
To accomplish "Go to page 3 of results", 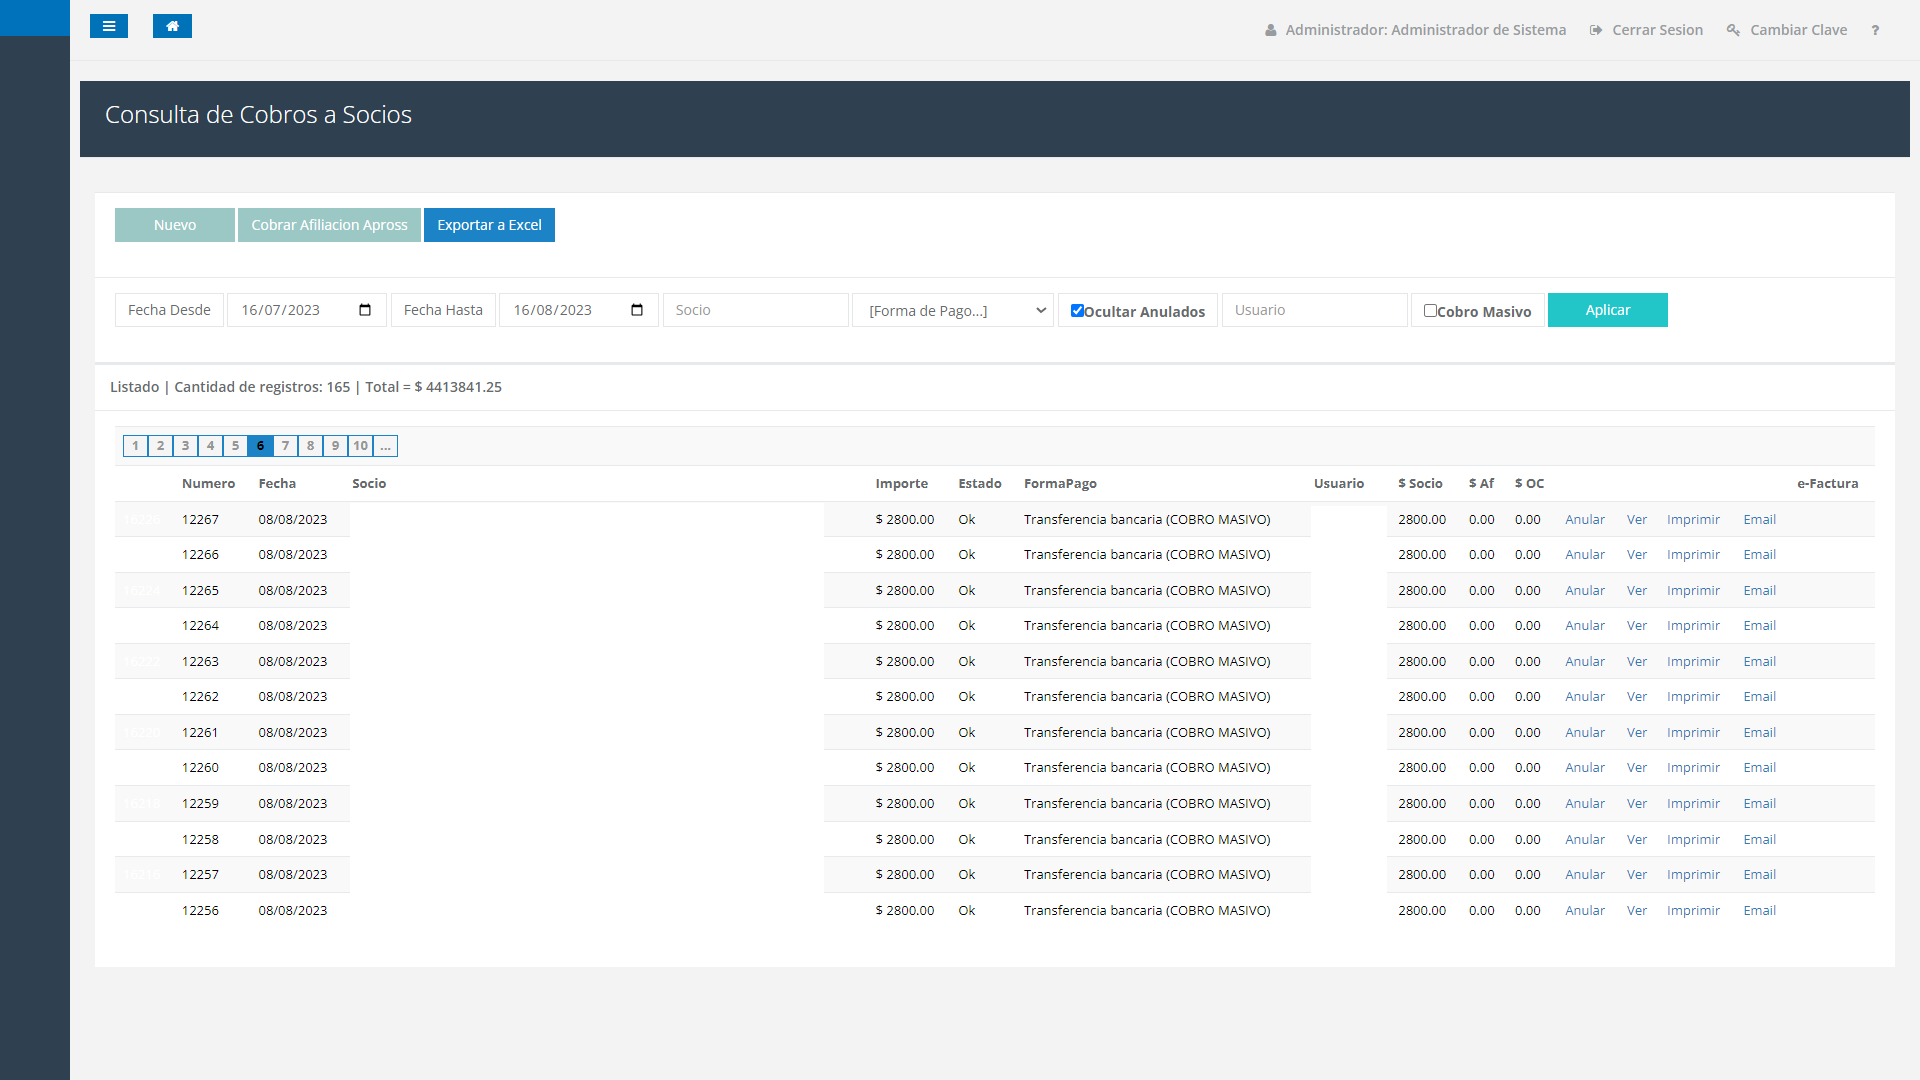I will 185,446.
